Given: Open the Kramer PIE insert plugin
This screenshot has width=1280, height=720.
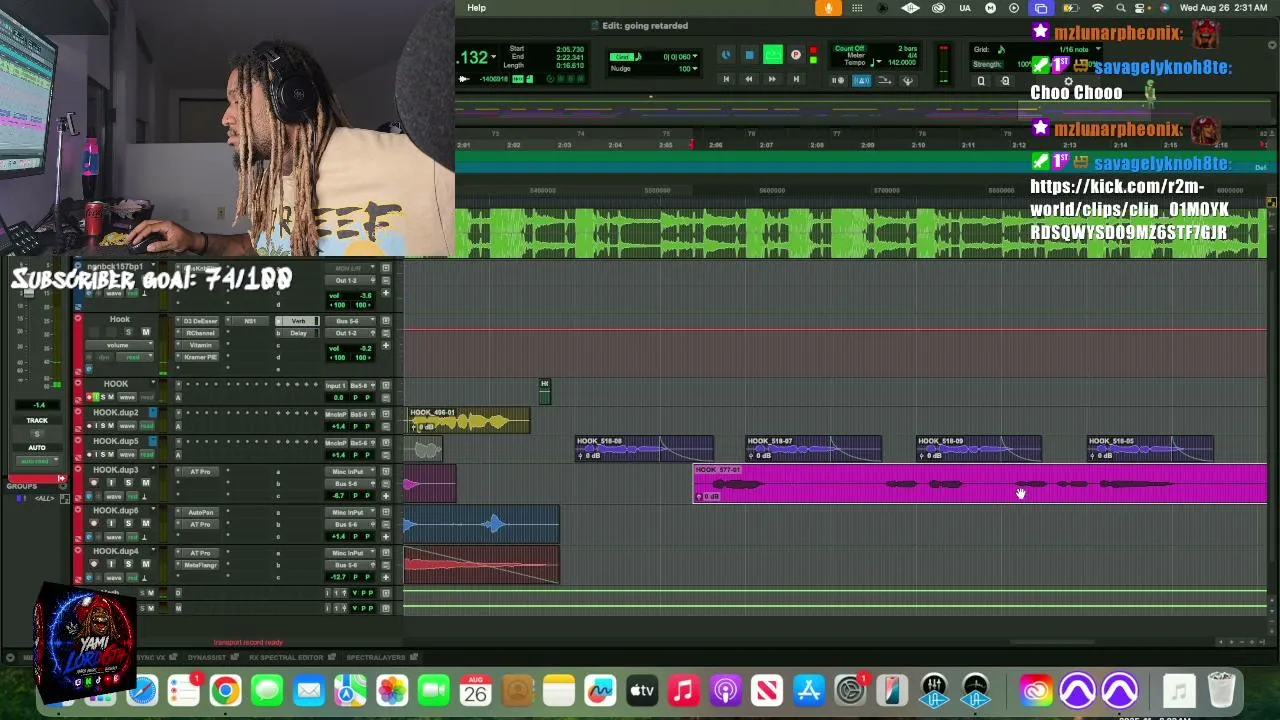Looking at the screenshot, I should [x=201, y=357].
